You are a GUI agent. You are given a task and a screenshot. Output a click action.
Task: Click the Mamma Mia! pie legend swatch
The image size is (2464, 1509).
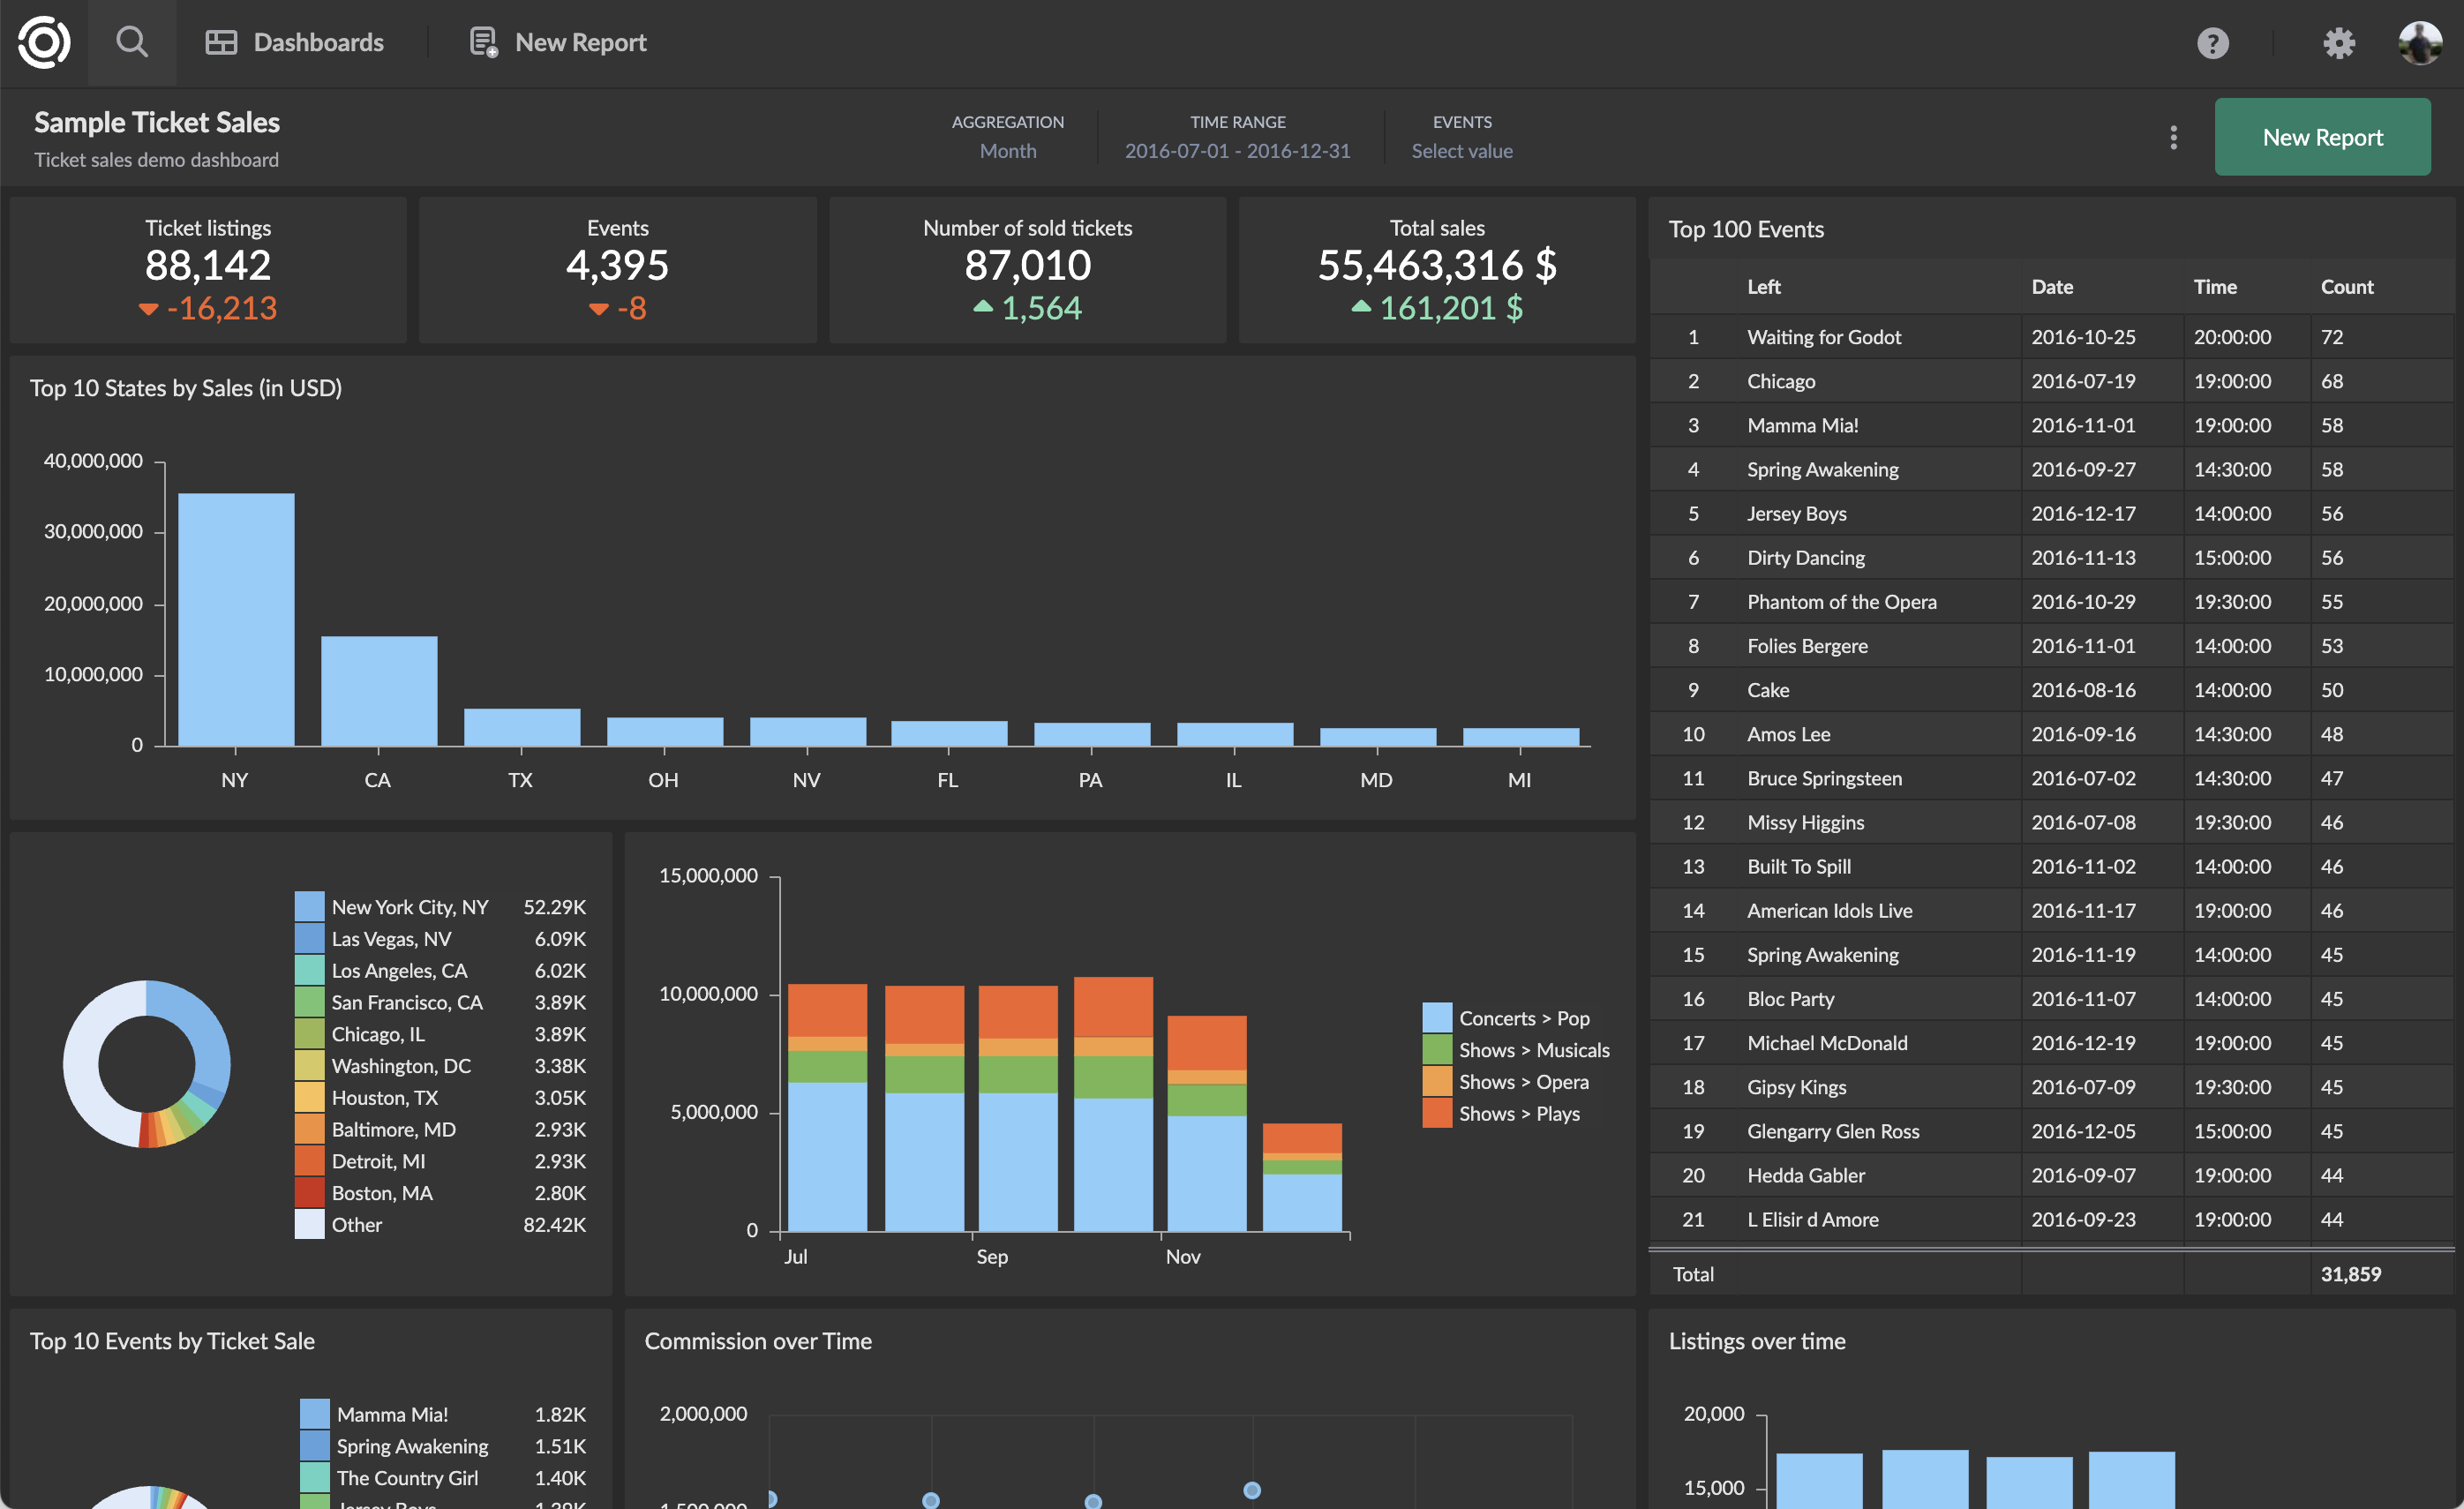tap(315, 1414)
